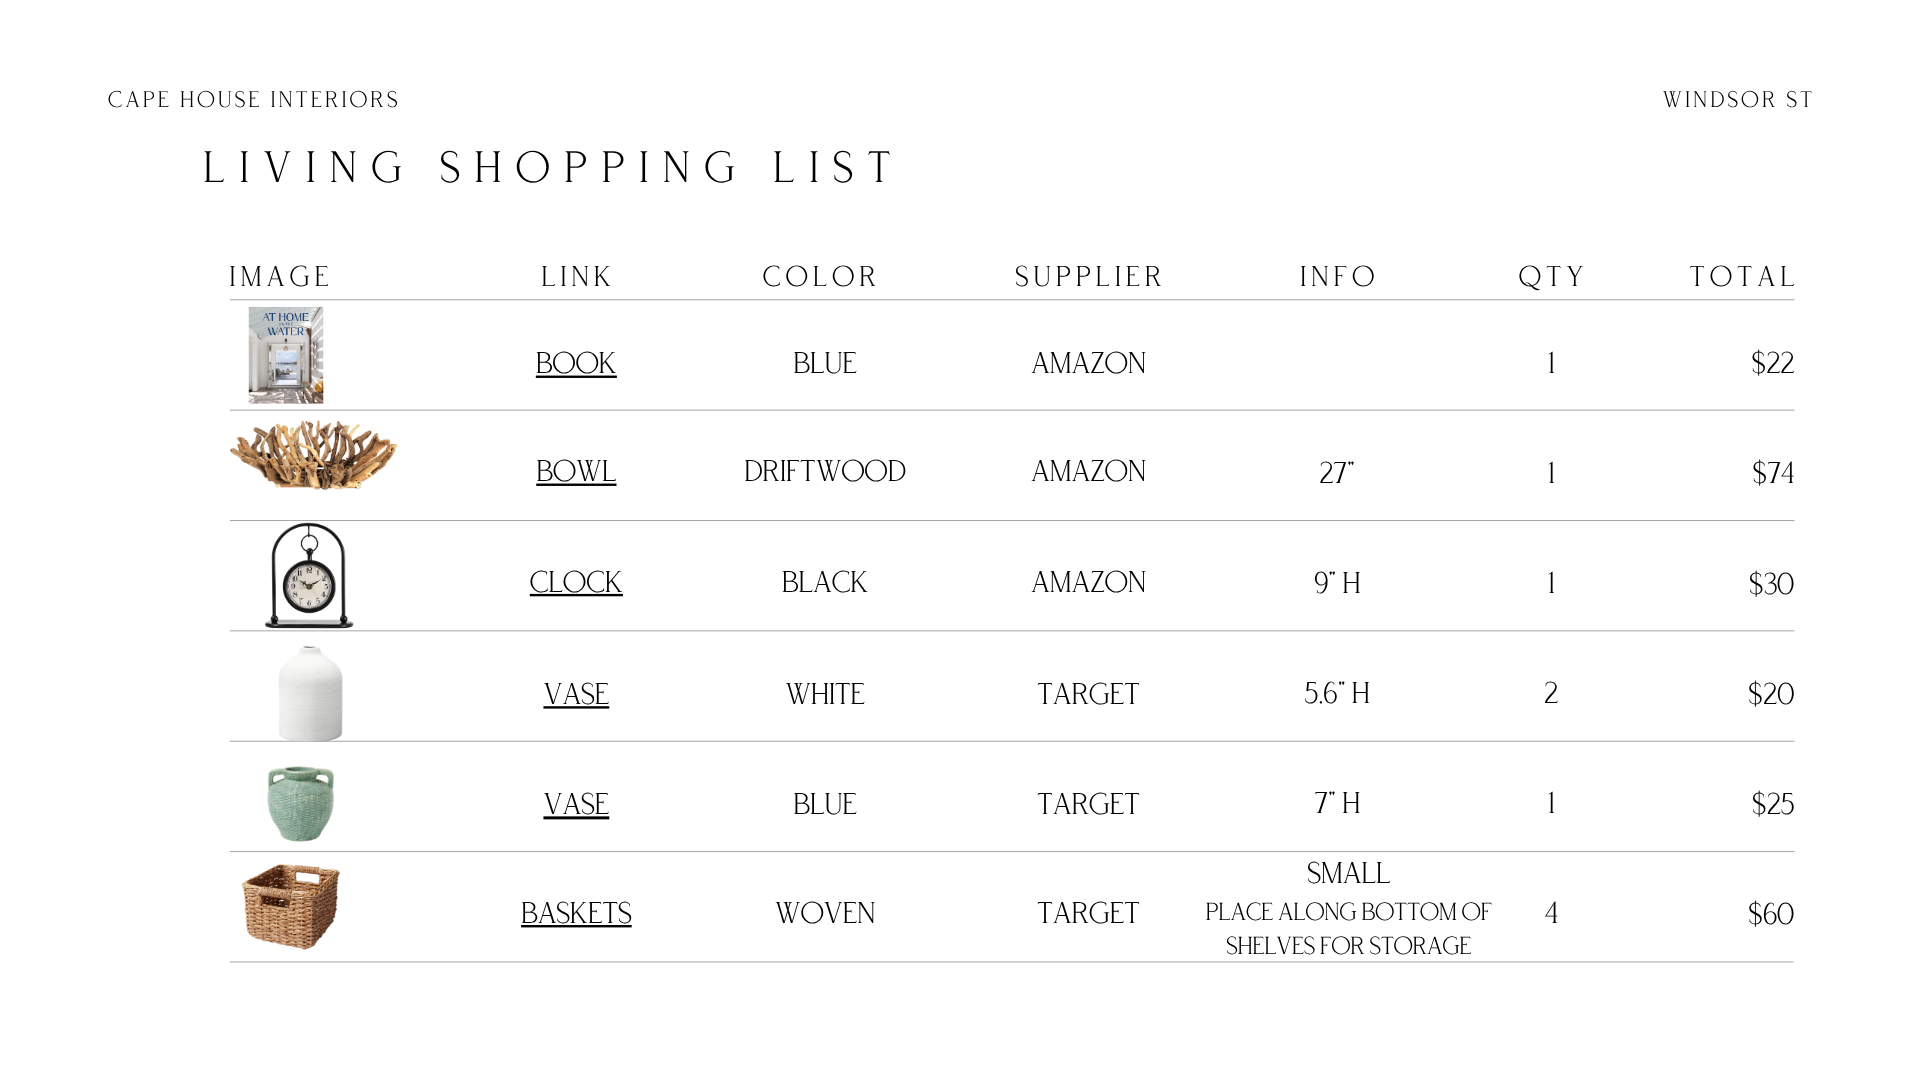The width and height of the screenshot is (1920, 1080).
Task: Open the white VASE link
Action: [x=576, y=694]
